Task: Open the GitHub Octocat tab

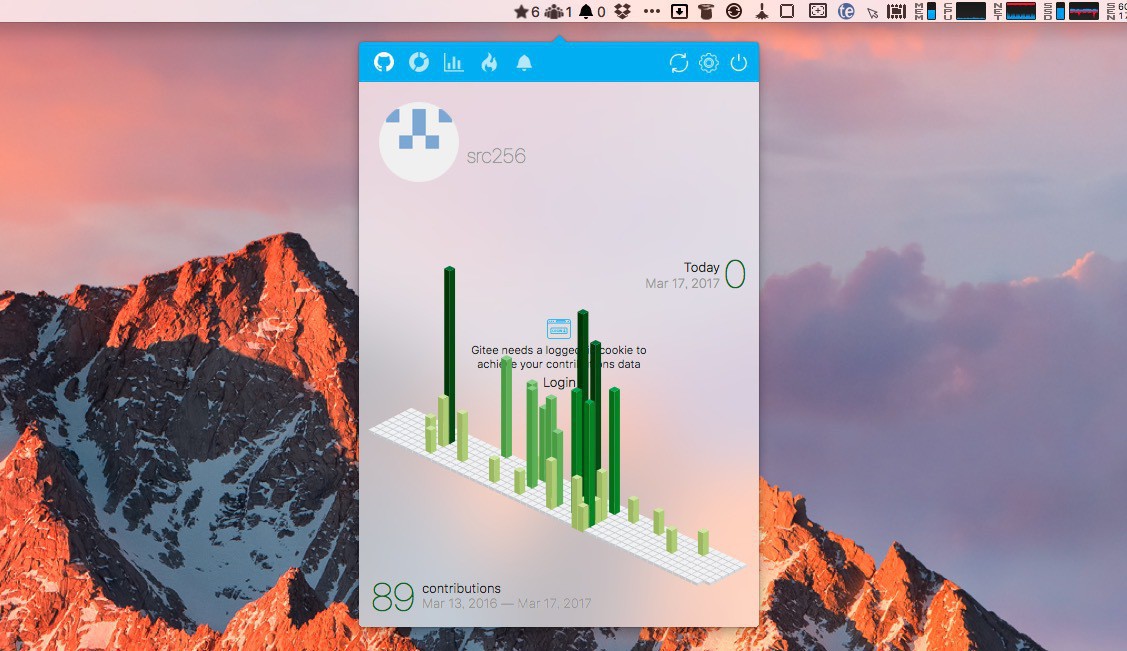Action: pos(384,63)
